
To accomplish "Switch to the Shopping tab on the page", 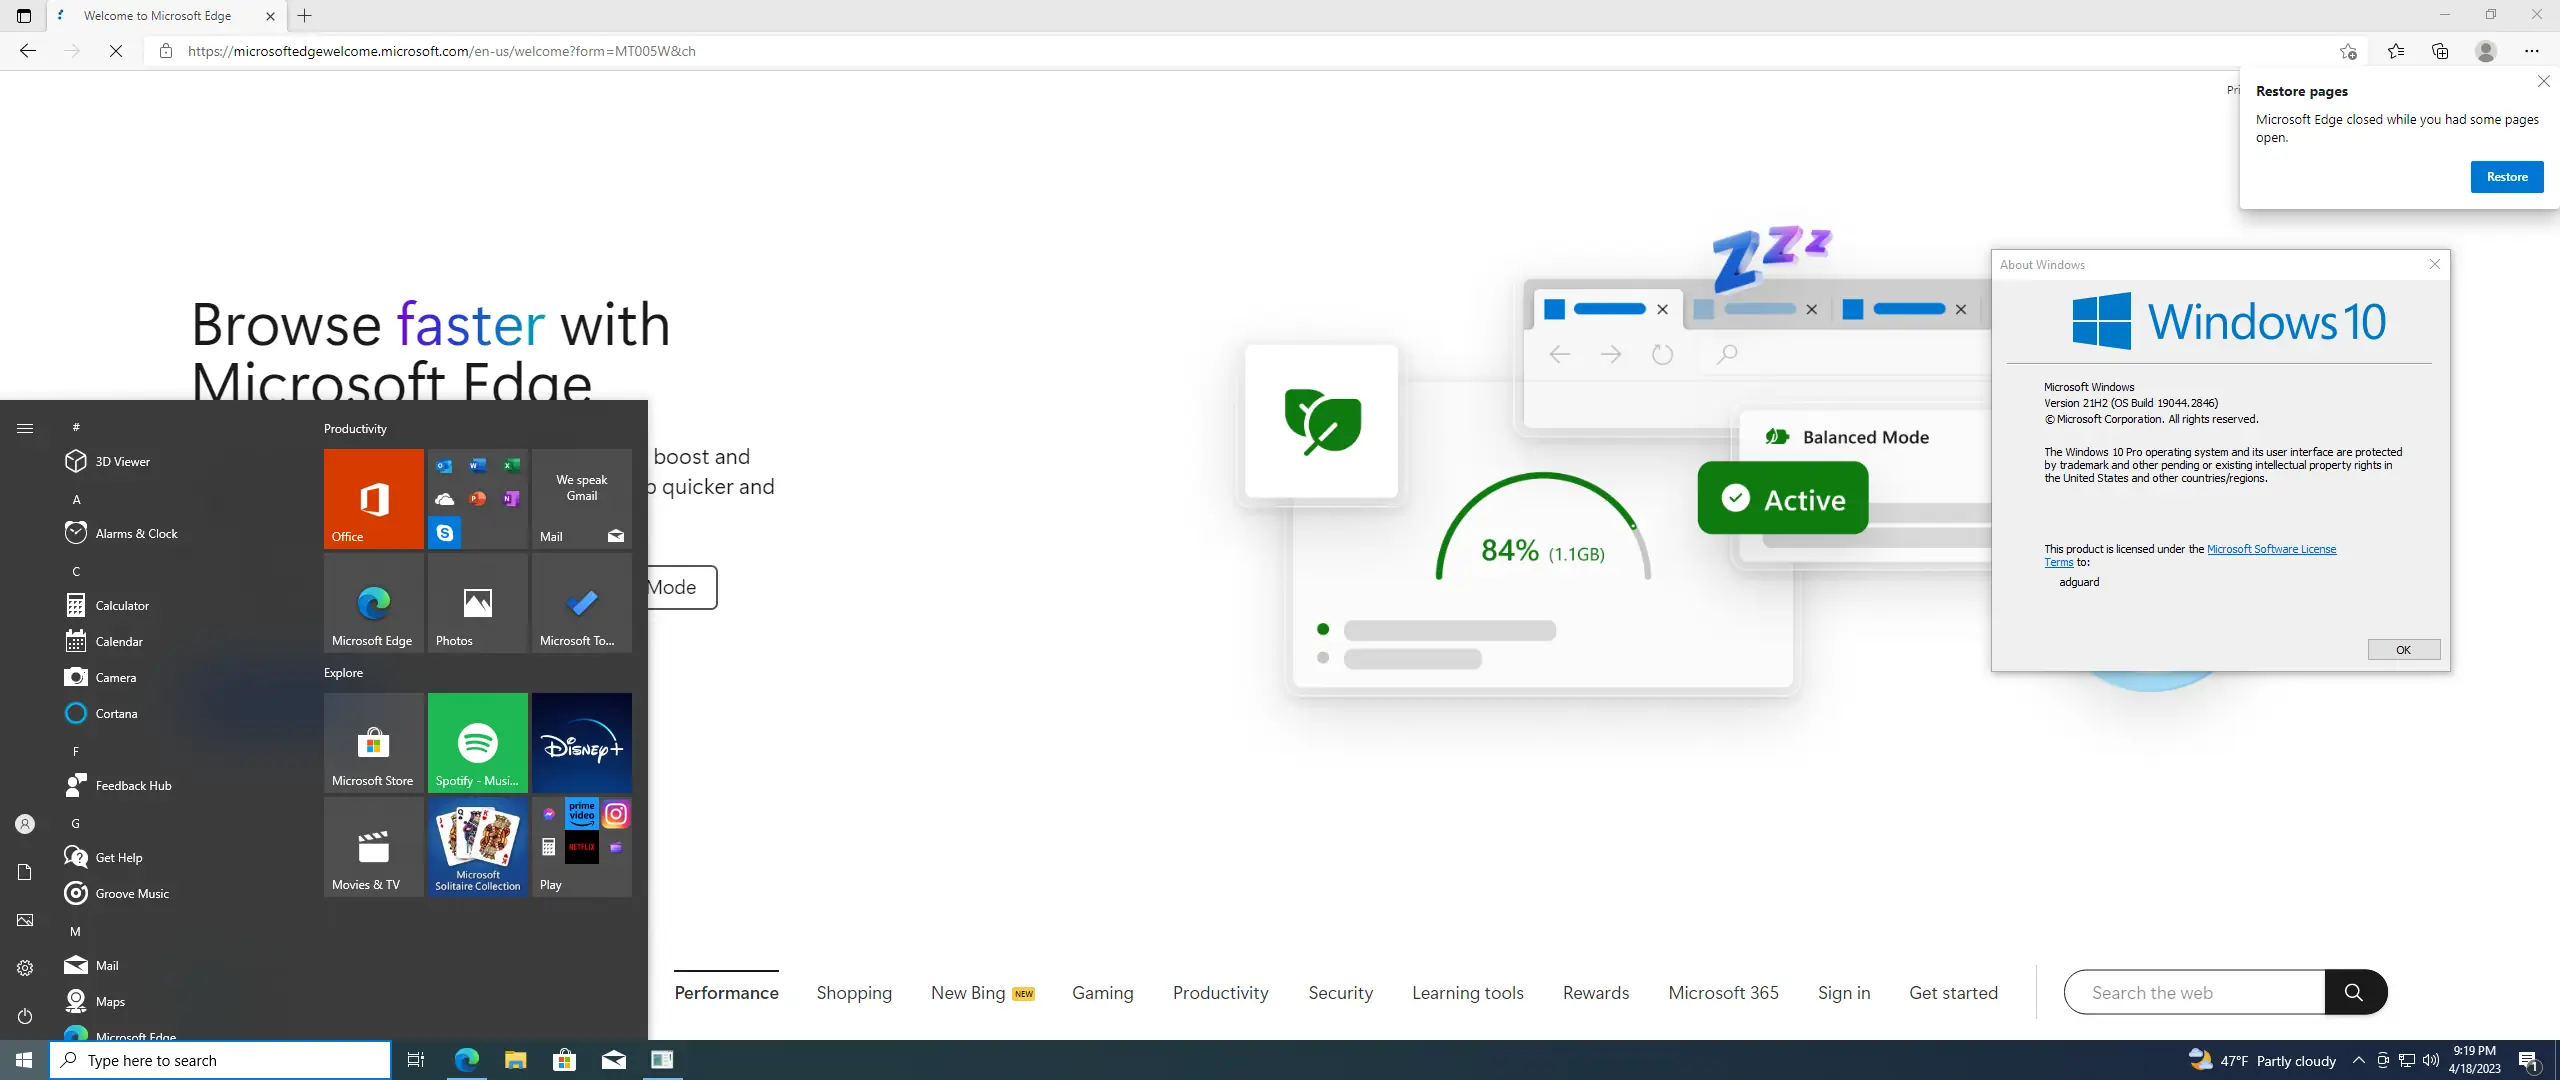I will [853, 992].
